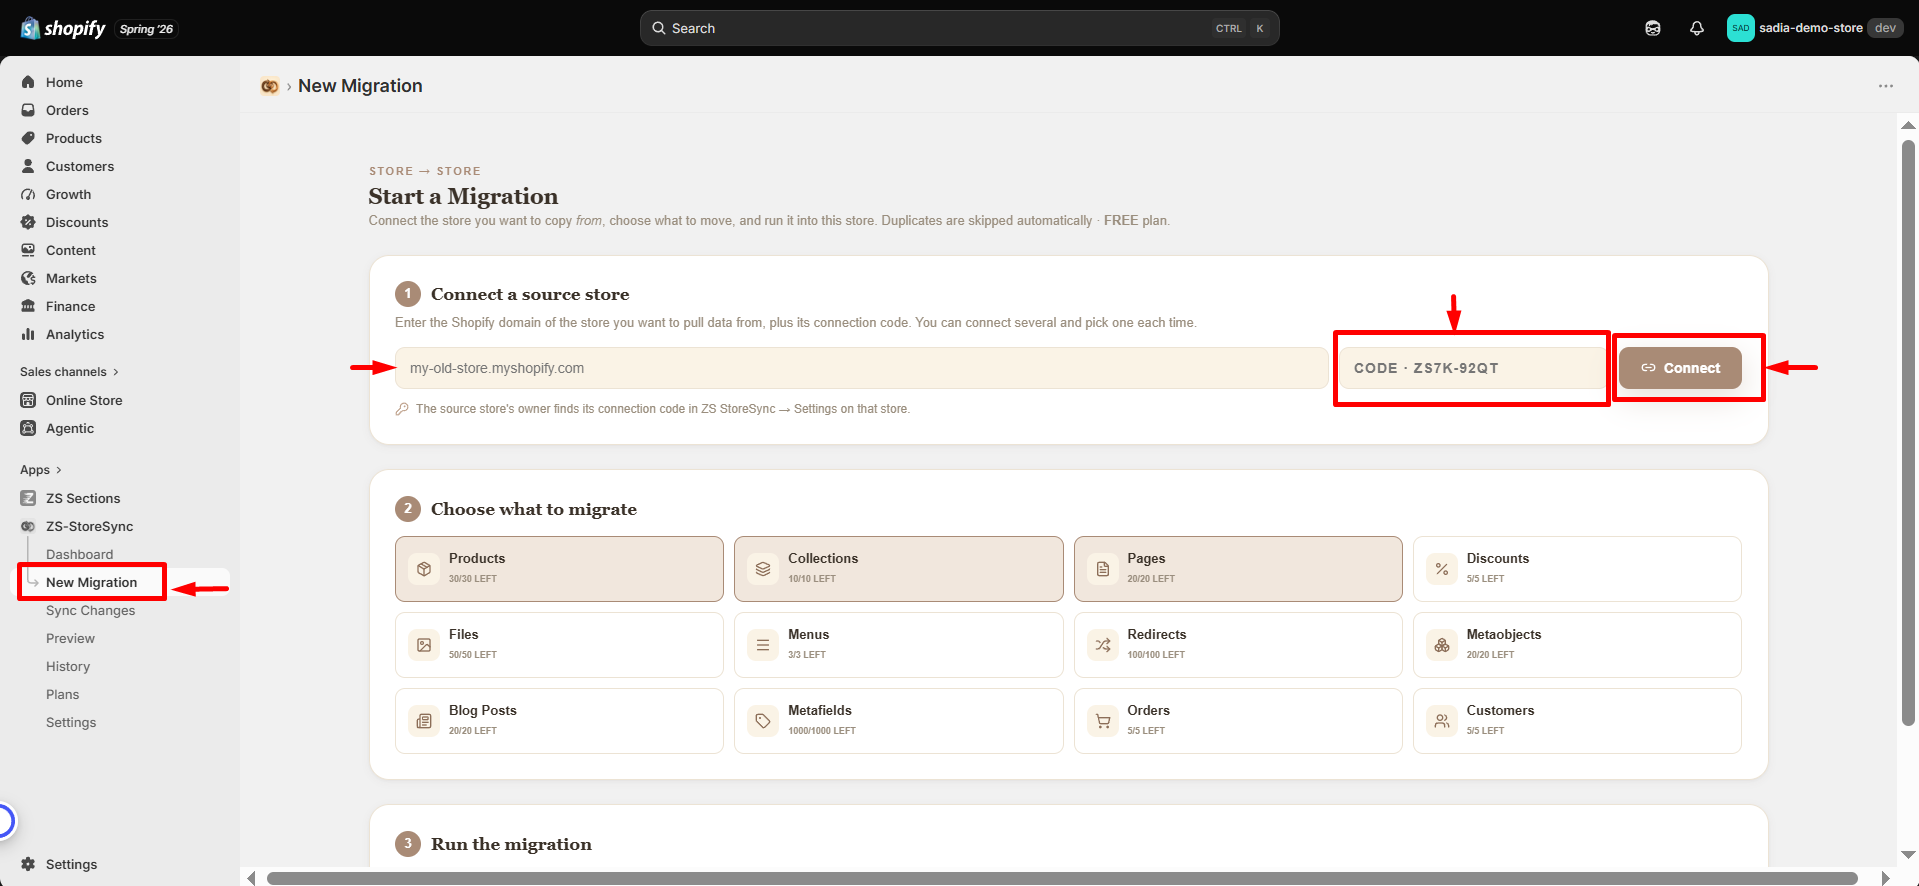Open the ZS-StoreSync app
Viewport: 1919px width, 886px height.
click(89, 526)
